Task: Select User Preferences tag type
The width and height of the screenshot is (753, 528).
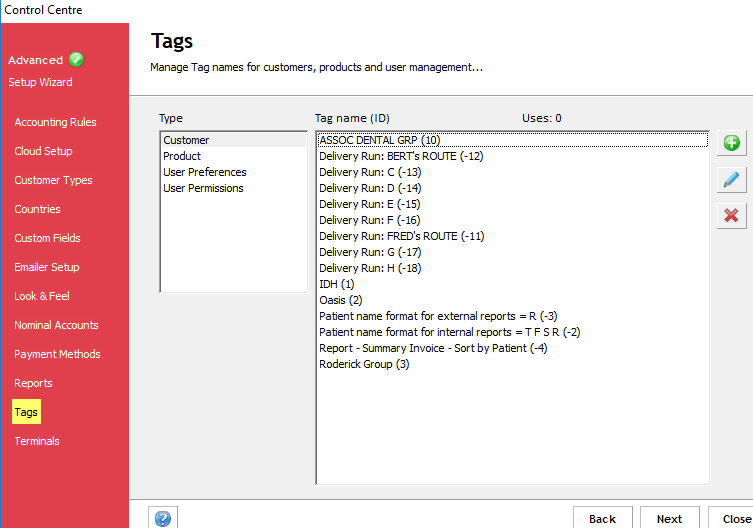Action: (204, 172)
